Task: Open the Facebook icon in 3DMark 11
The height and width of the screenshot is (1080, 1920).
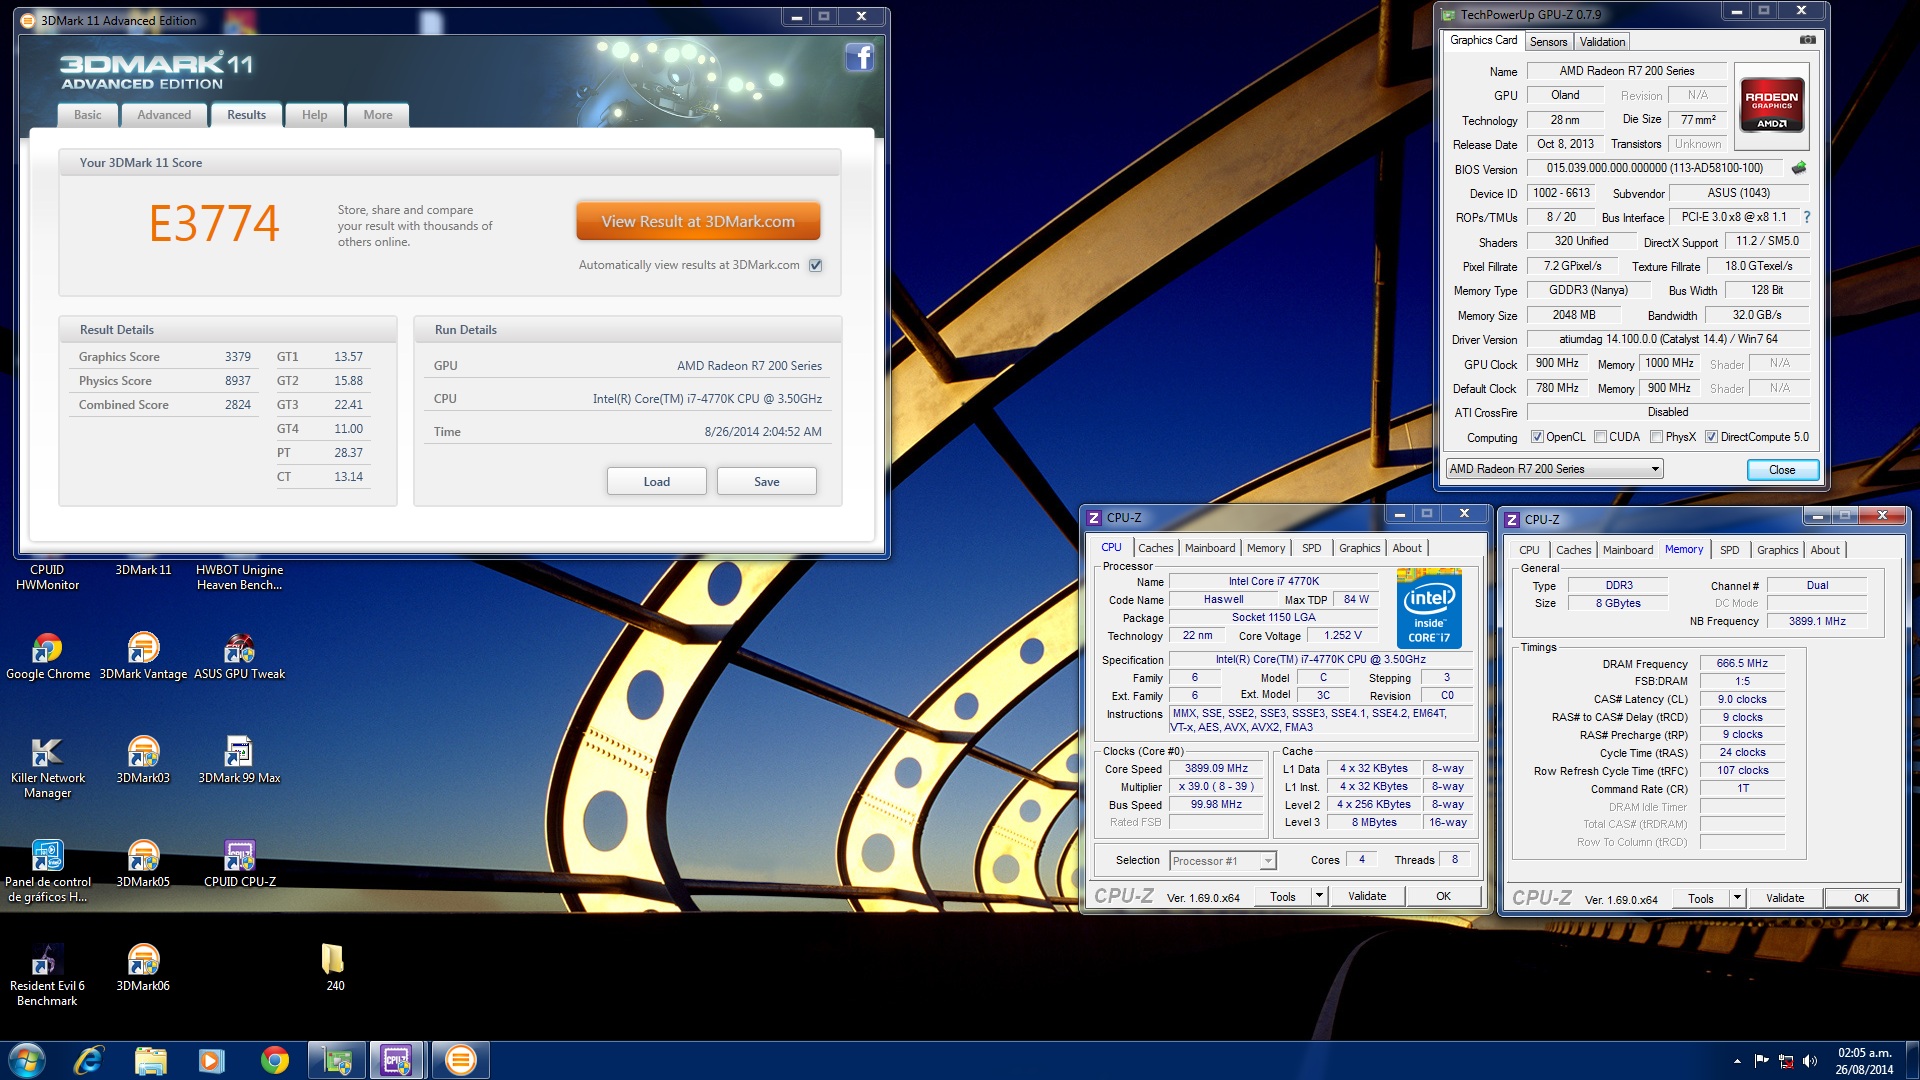Action: [x=860, y=58]
